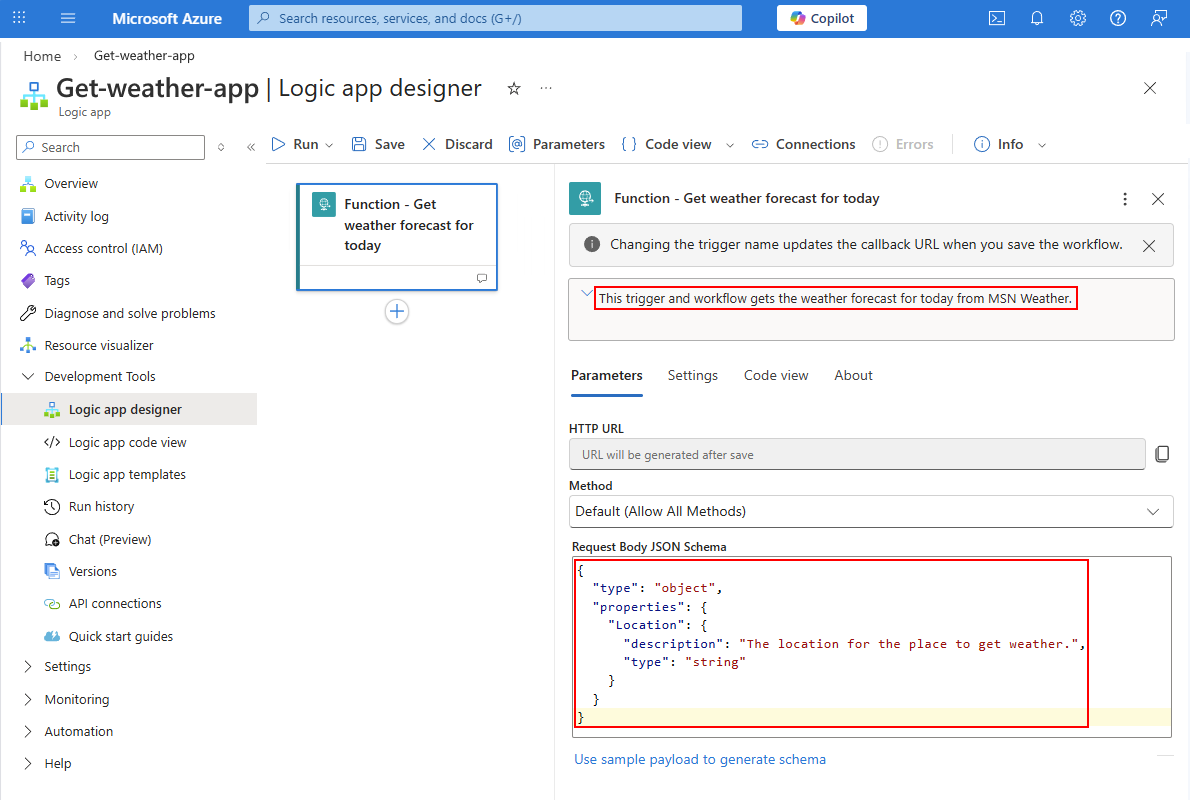Expand the Info dropdown chevron
The height and width of the screenshot is (800, 1190).
[x=1042, y=145]
